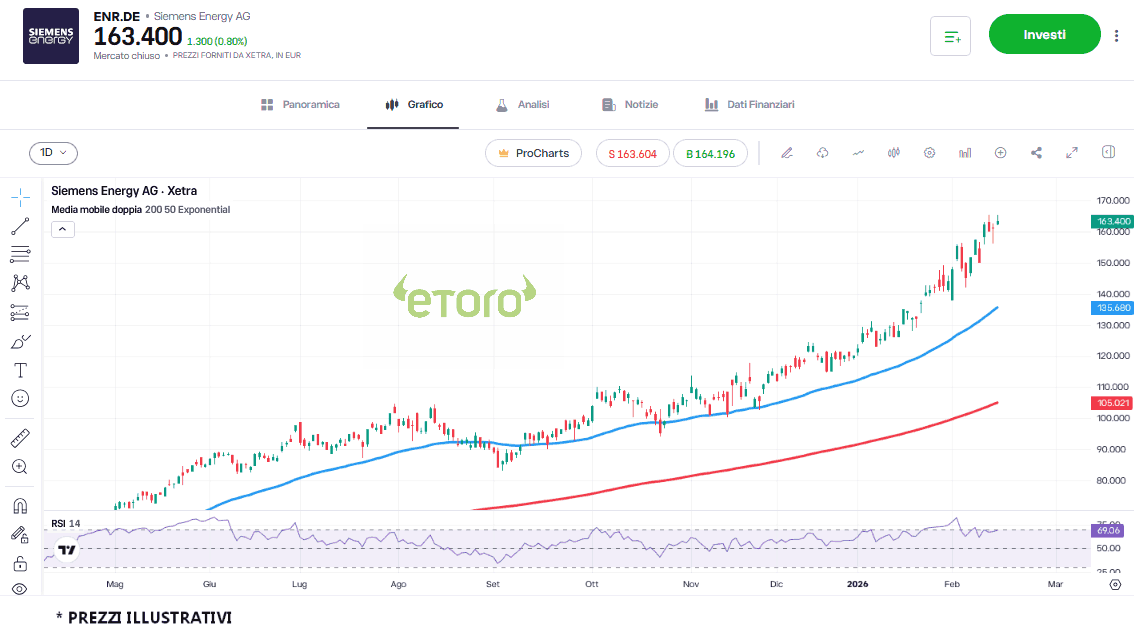
Task: Select the ruler measure tool
Action: pyautogui.click(x=20, y=438)
